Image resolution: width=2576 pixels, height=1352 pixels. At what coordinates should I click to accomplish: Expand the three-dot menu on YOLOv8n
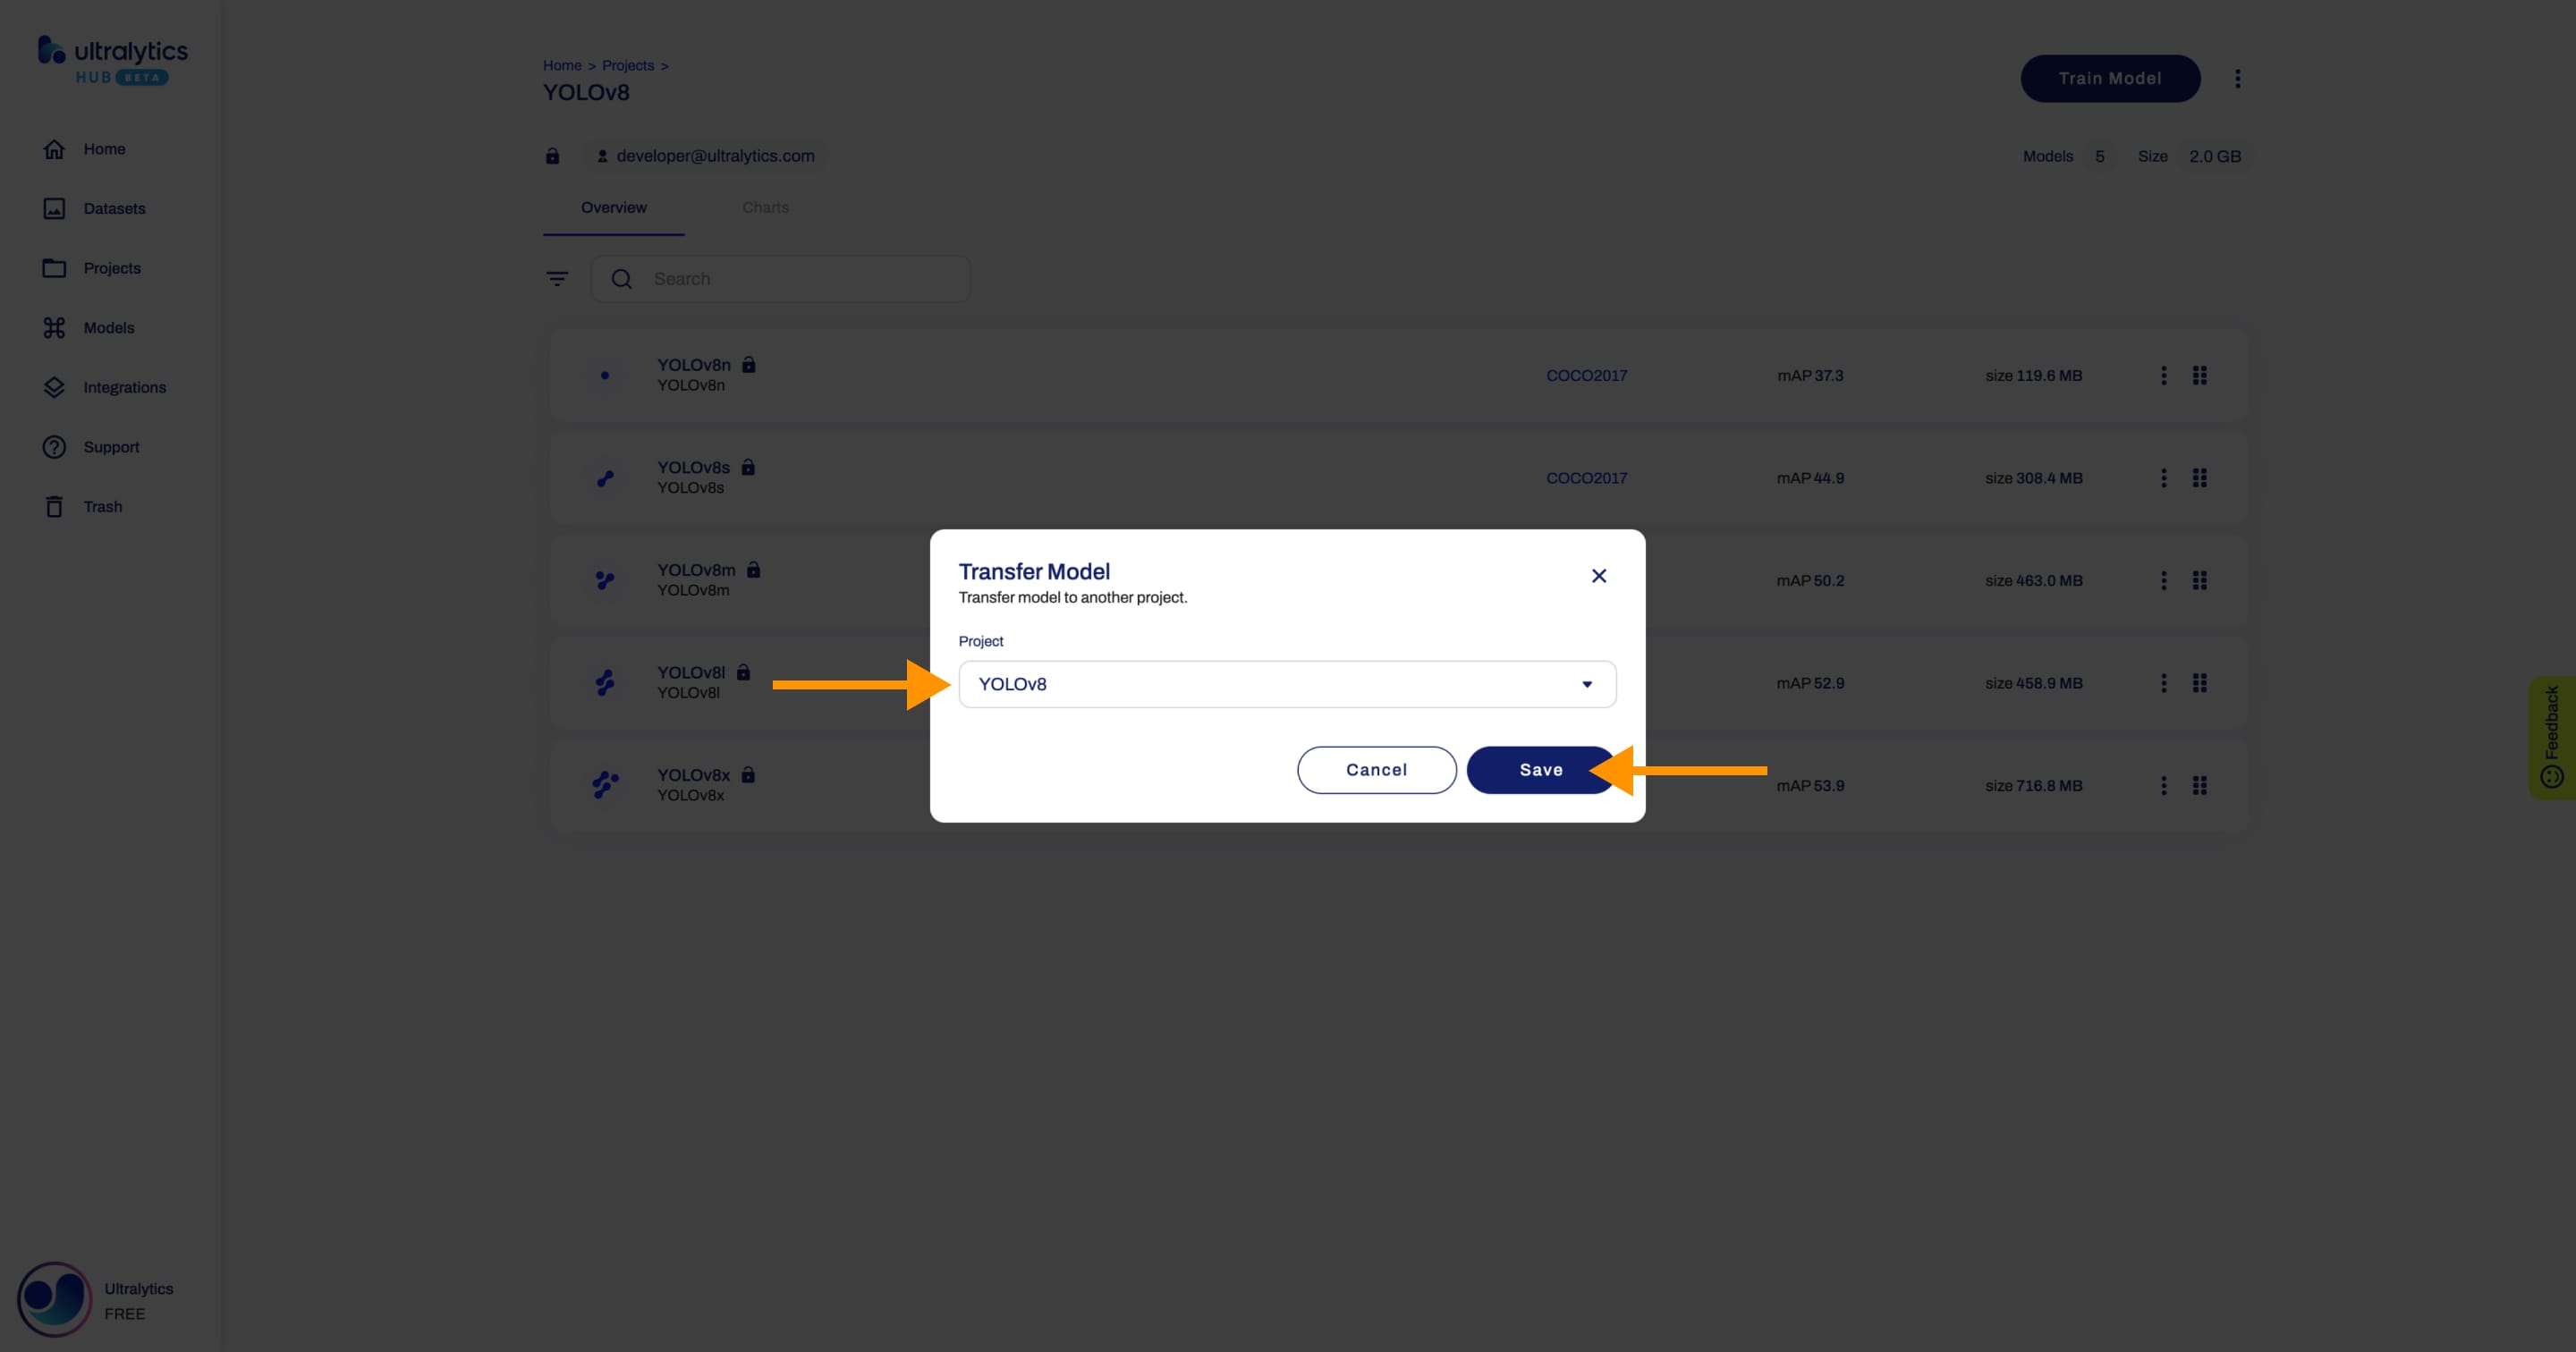pyautogui.click(x=2164, y=375)
